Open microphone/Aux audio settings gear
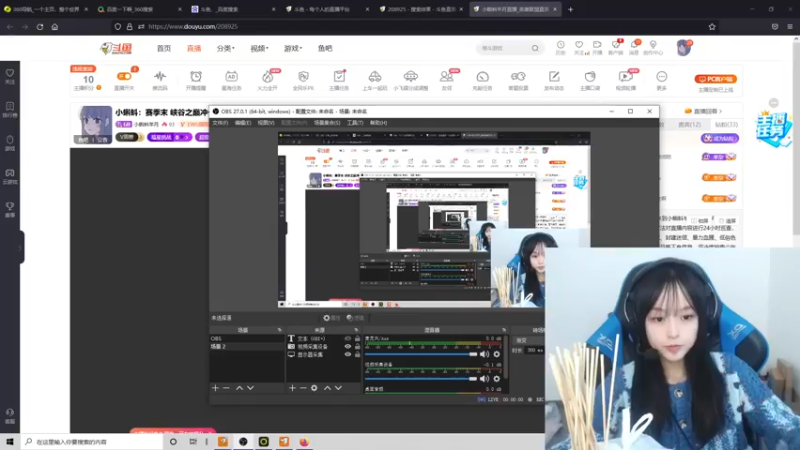This screenshot has height=450, width=800. click(496, 354)
